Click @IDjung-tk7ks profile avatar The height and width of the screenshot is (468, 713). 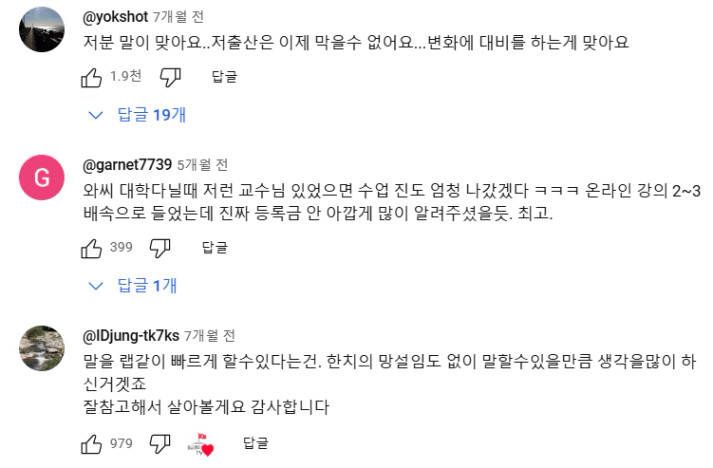click(x=43, y=349)
